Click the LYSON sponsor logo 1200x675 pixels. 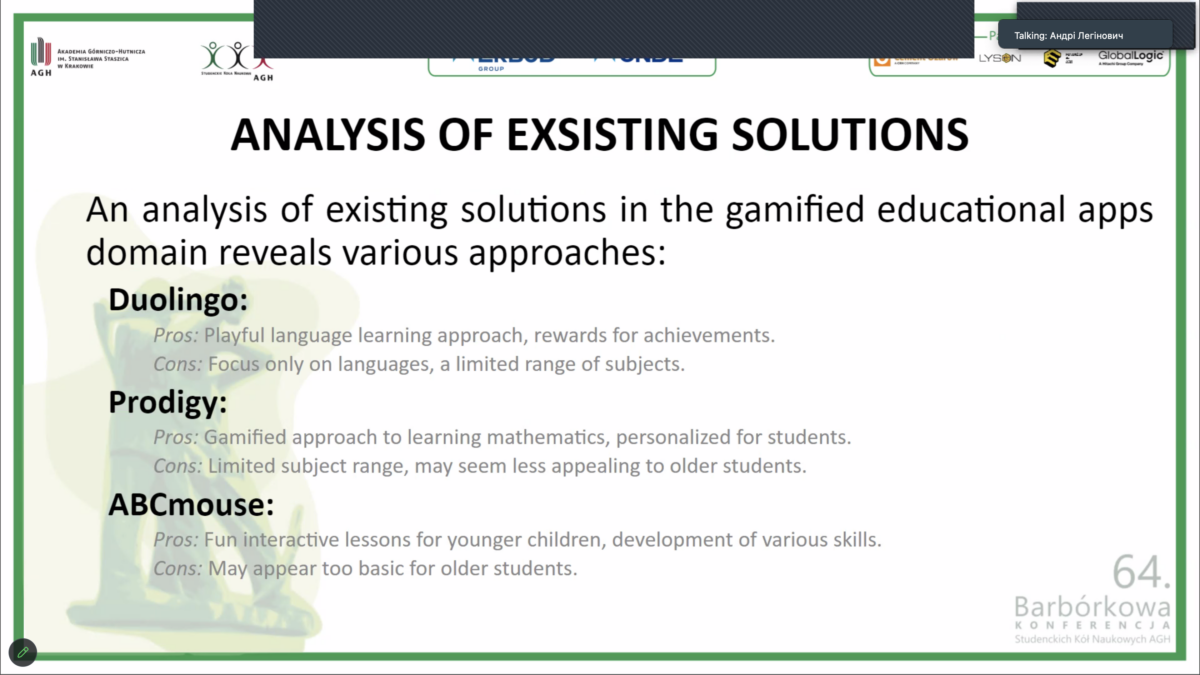tap(999, 59)
